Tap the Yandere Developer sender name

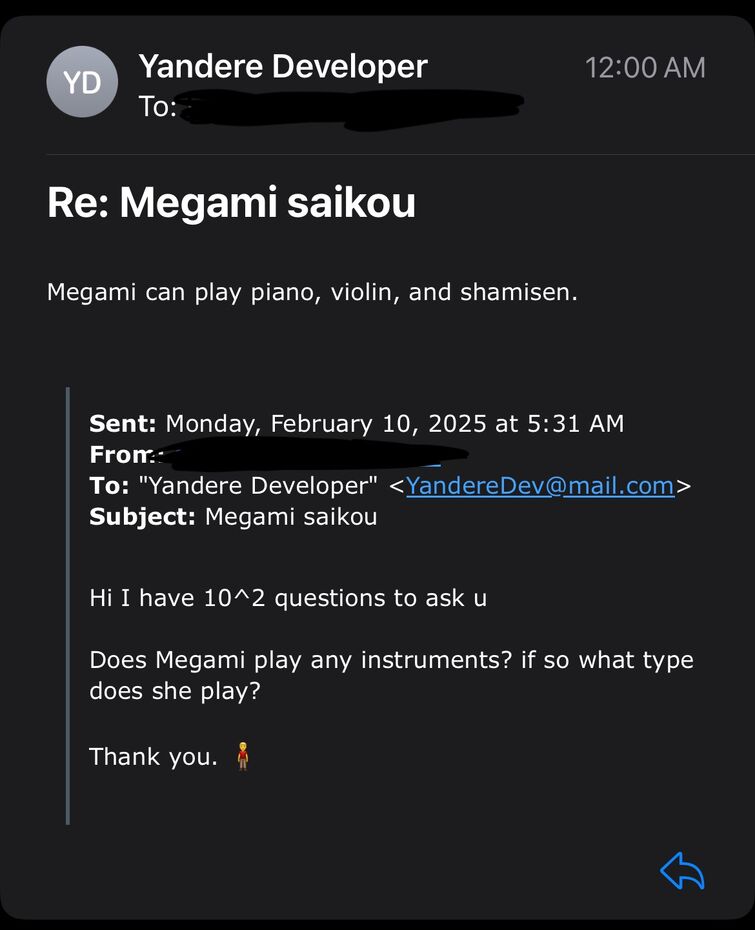click(283, 67)
